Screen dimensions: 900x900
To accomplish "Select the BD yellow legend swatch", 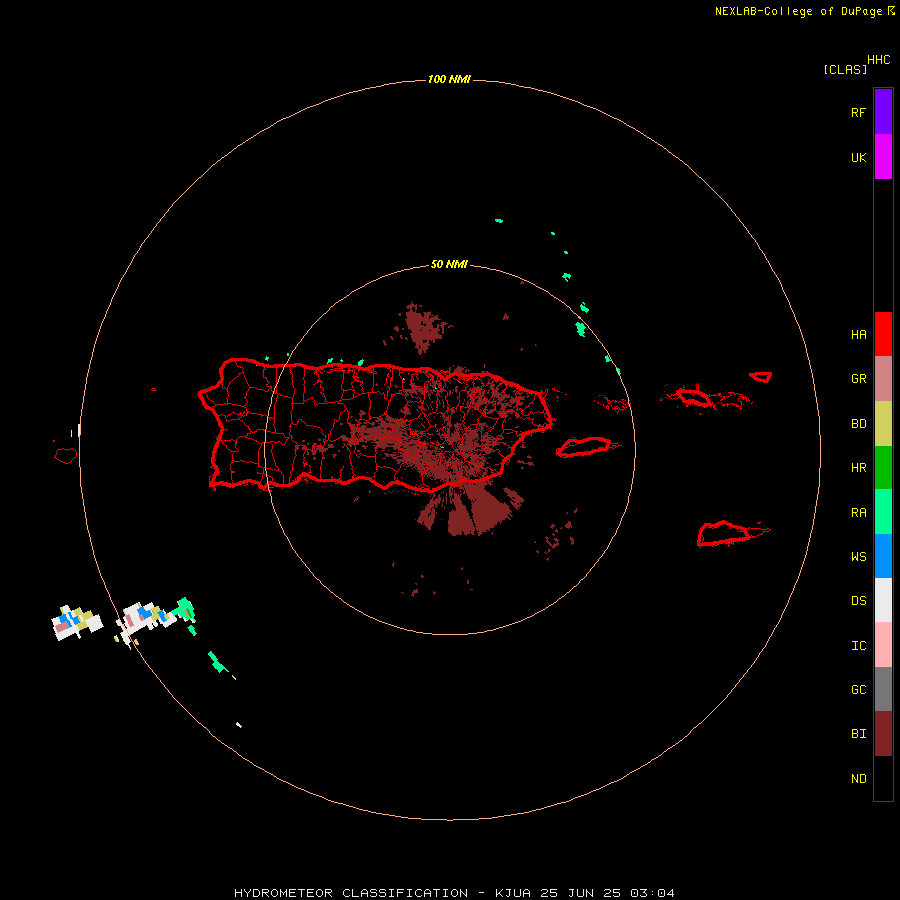I will click(883, 424).
